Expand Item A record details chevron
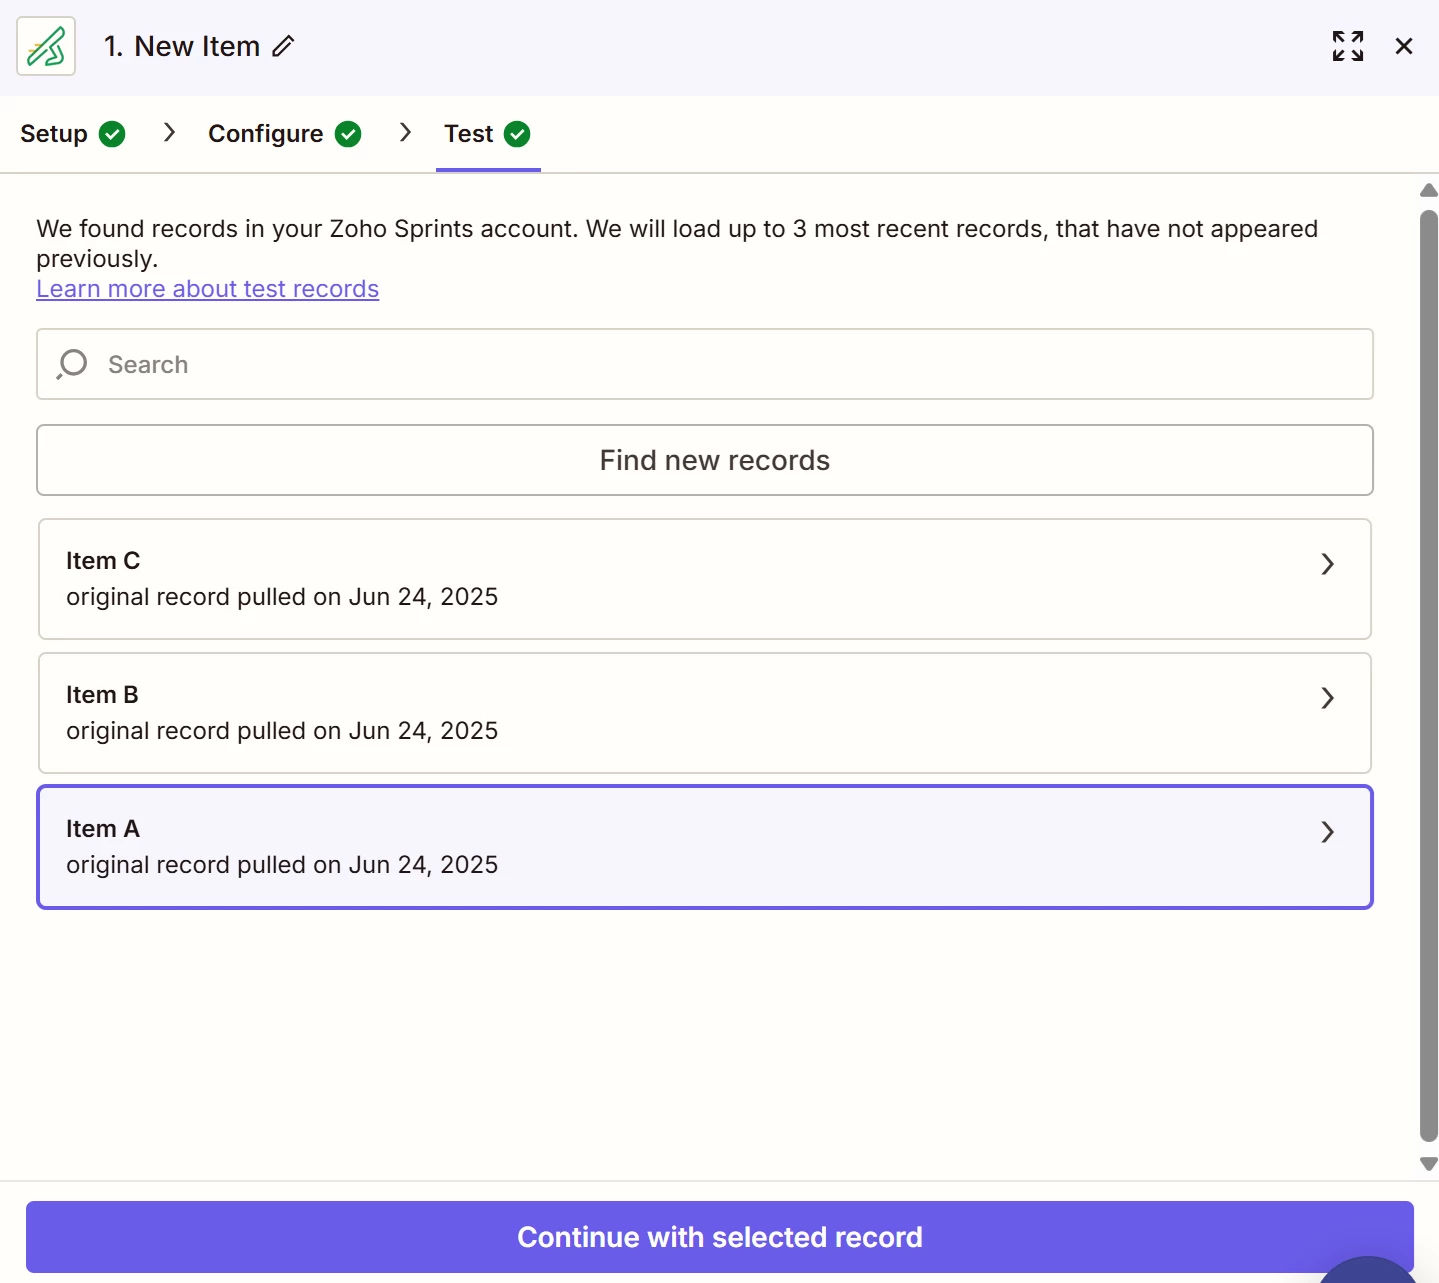 coord(1327,832)
